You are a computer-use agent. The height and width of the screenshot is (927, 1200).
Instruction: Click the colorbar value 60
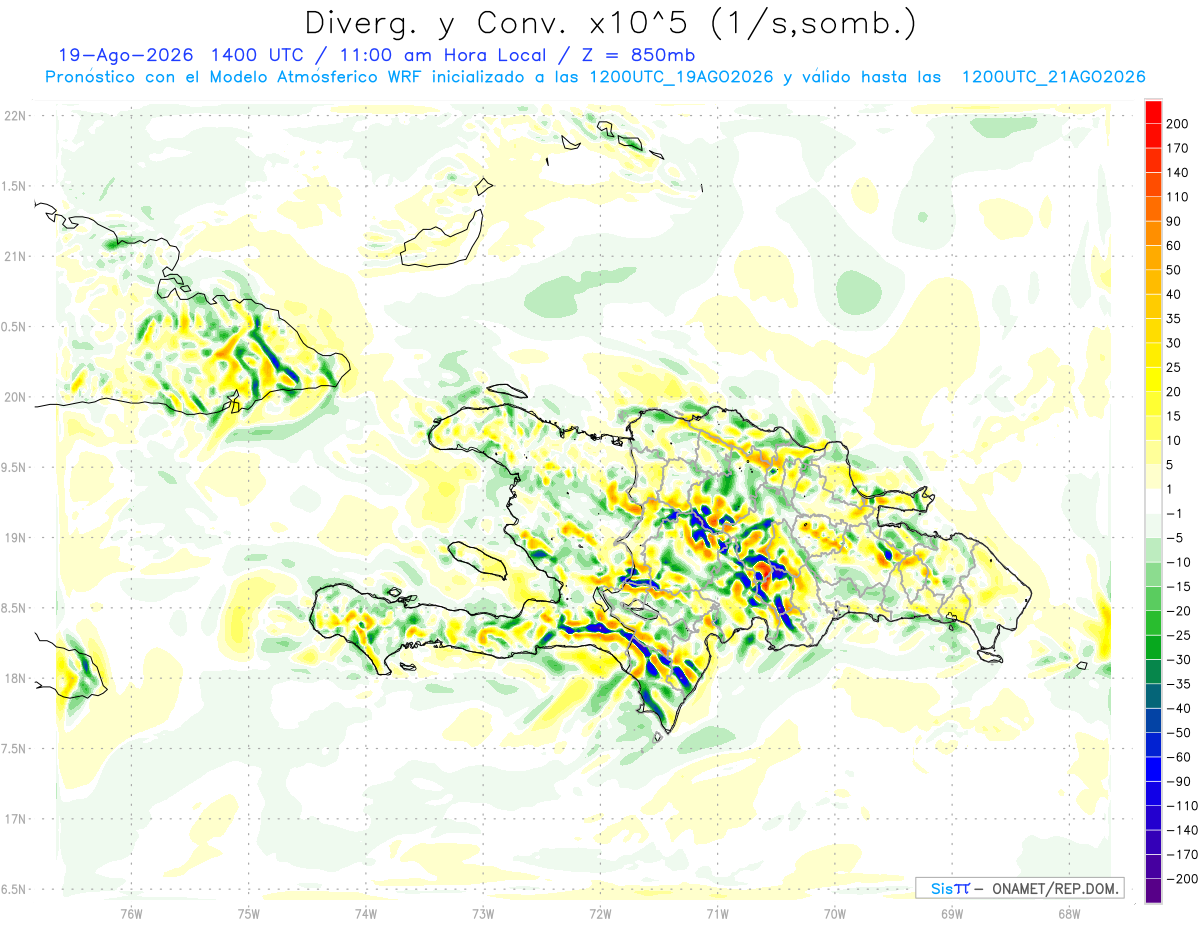pyautogui.click(x=1174, y=246)
